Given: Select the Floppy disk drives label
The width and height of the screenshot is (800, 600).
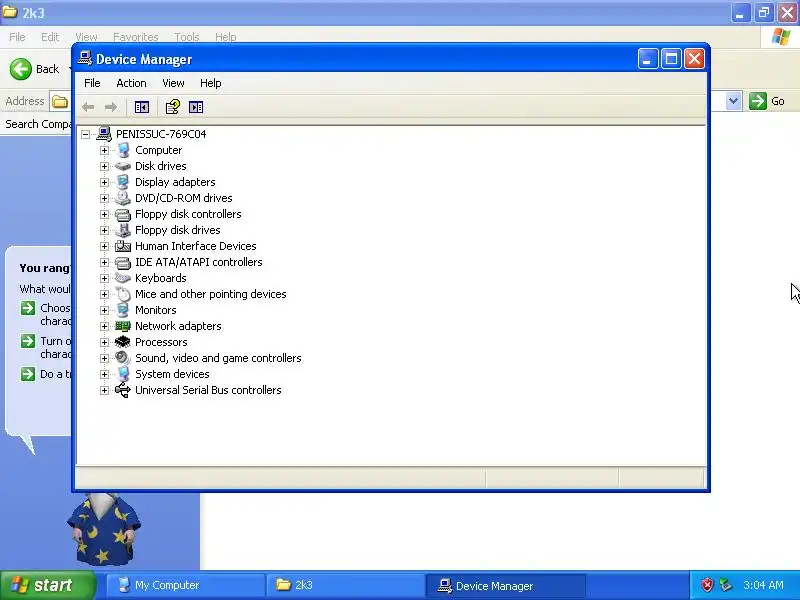Looking at the screenshot, I should click(178, 230).
